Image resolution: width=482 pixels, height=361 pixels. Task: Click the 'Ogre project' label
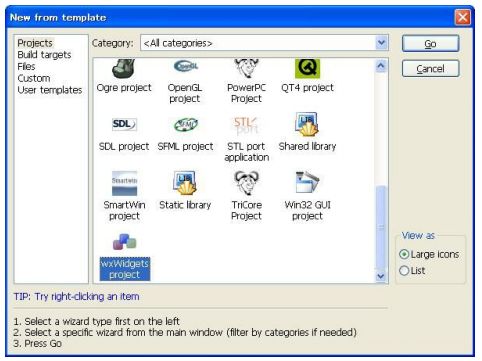124,88
